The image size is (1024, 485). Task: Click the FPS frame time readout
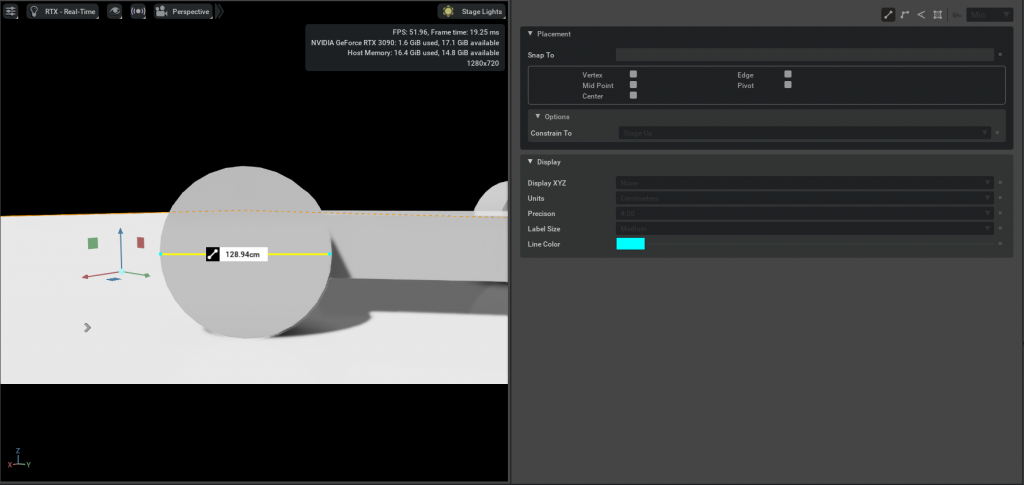pyautogui.click(x=445, y=31)
